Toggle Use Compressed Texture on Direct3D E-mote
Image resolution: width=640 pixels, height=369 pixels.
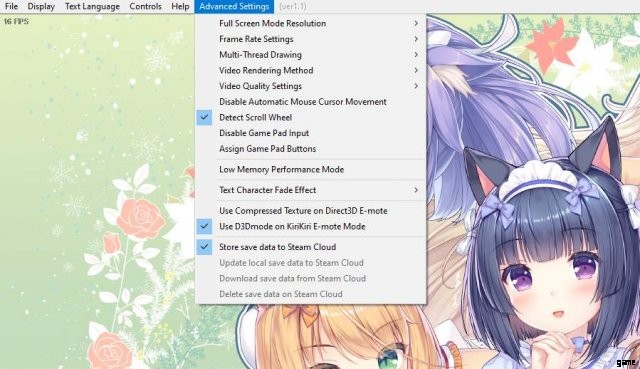click(311, 211)
